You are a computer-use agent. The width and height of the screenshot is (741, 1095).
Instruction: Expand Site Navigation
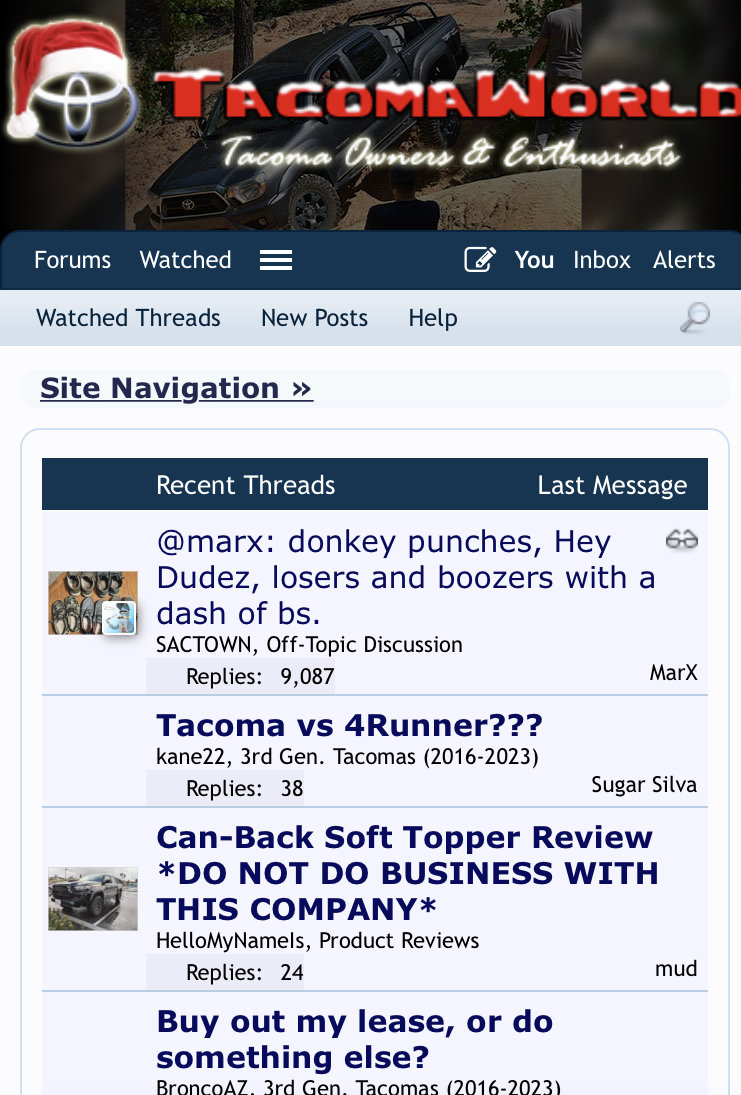click(176, 388)
